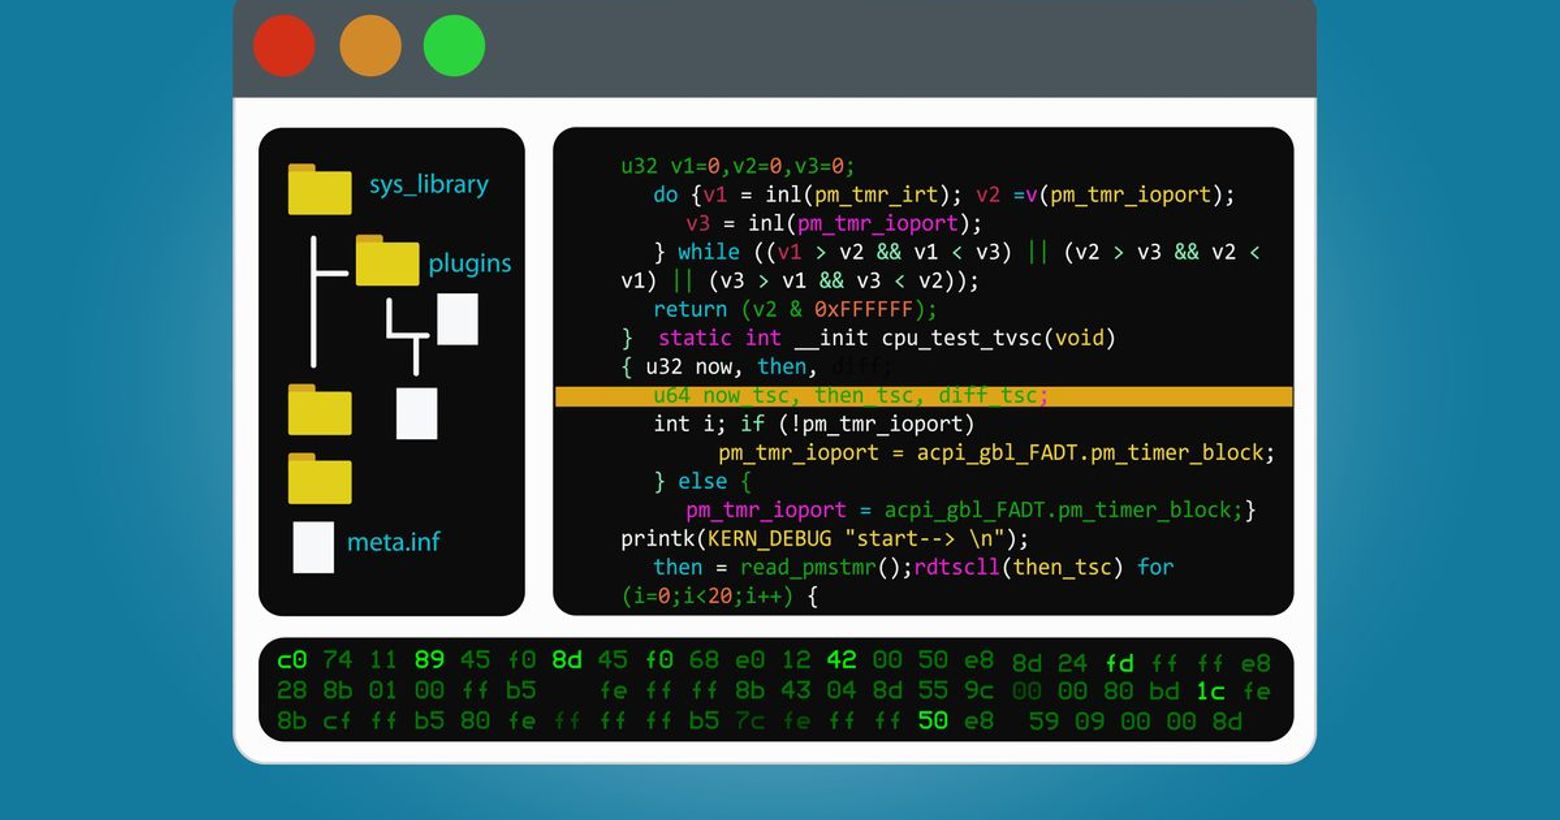The height and width of the screenshot is (820, 1560).
Task: Select the lower white file under plugins branch
Action: [416, 413]
